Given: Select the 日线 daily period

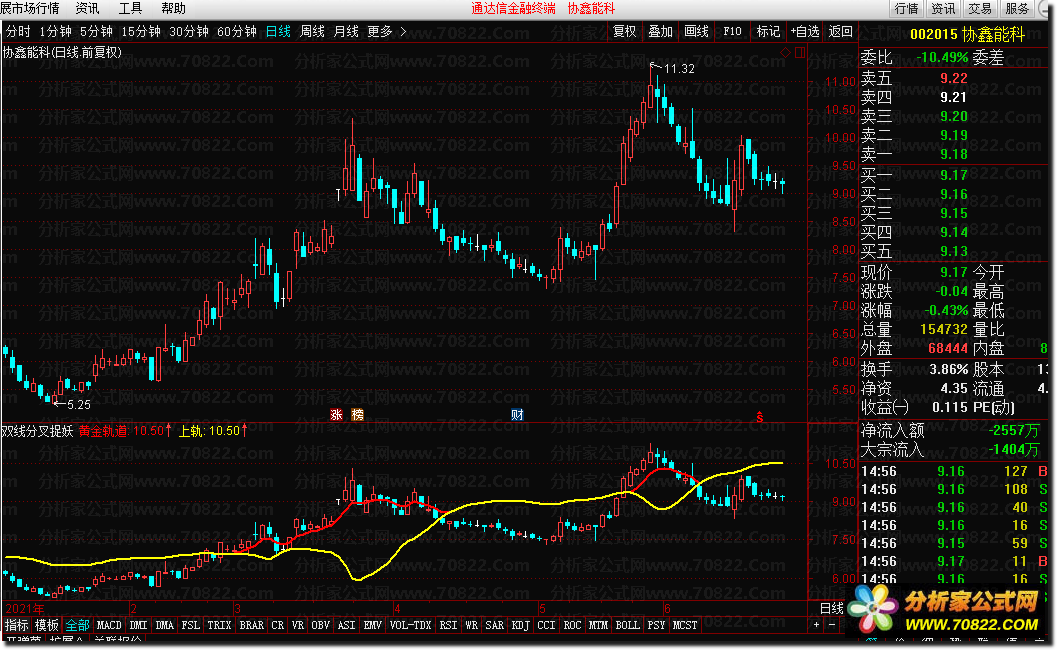Looking at the screenshot, I should [x=278, y=31].
